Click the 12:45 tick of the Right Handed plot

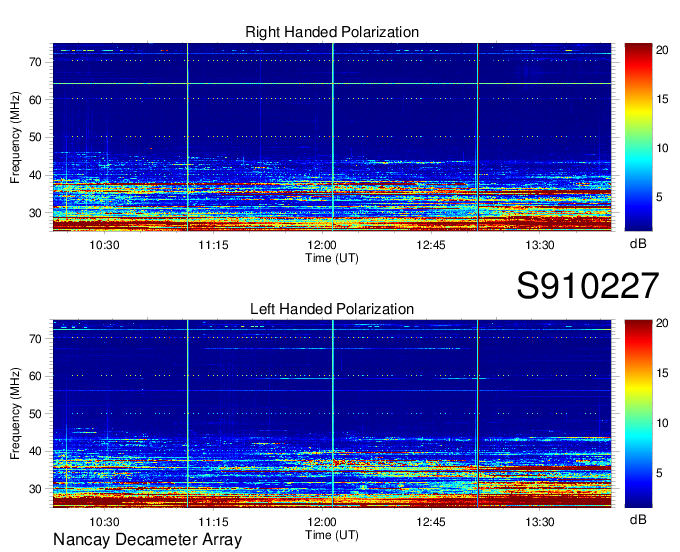[x=431, y=245]
